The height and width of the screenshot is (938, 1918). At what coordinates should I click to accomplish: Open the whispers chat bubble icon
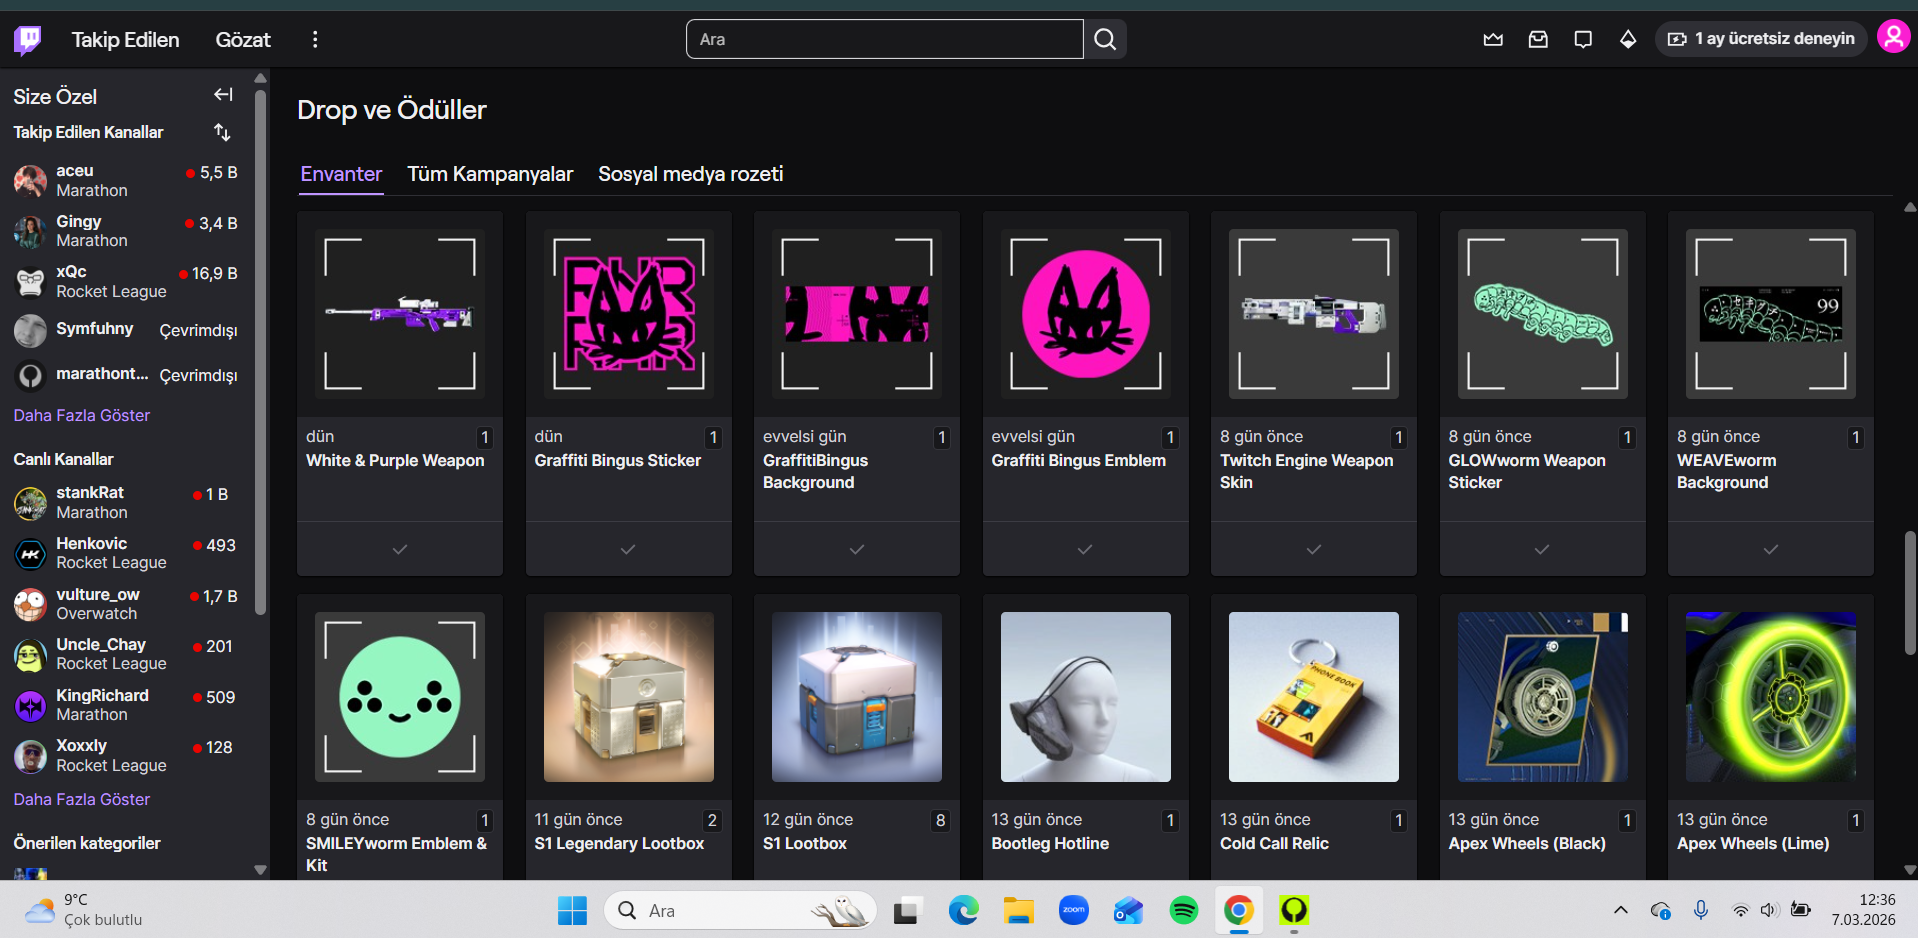tap(1583, 39)
